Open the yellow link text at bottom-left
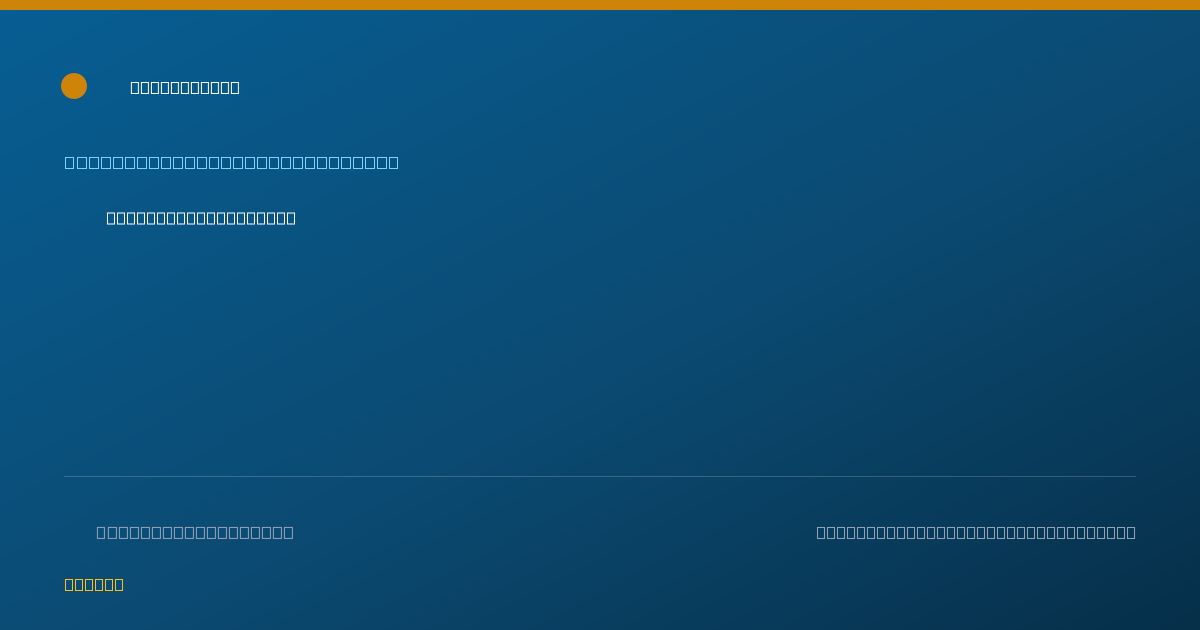 [94, 584]
